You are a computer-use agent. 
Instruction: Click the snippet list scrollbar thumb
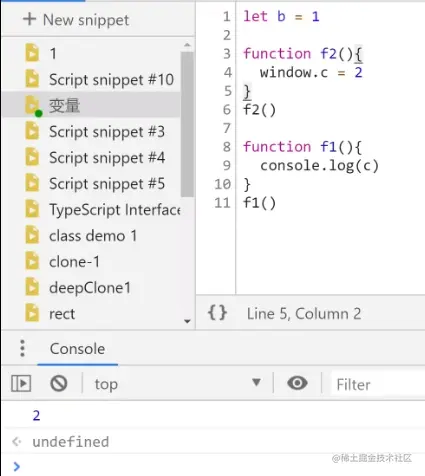click(187, 124)
